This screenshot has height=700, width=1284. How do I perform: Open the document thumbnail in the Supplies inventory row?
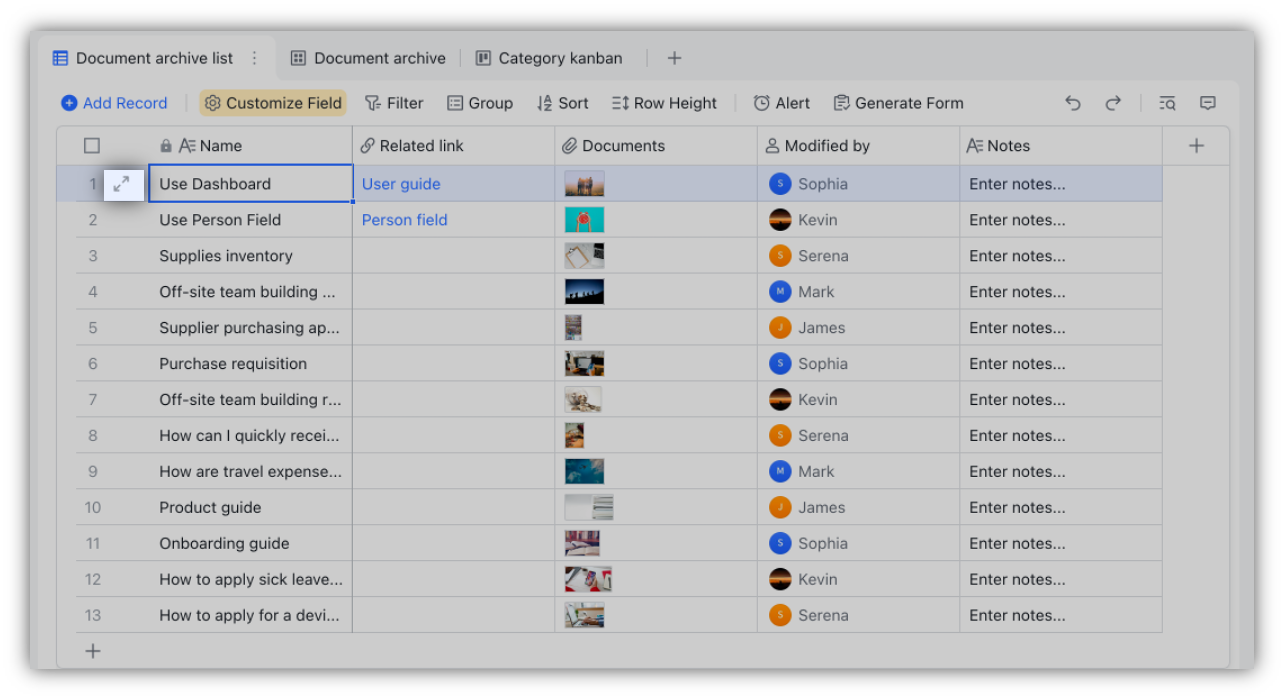(584, 255)
